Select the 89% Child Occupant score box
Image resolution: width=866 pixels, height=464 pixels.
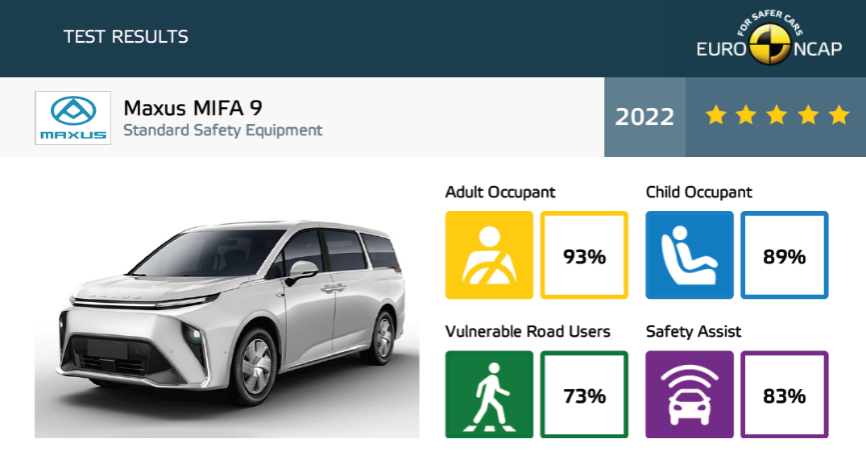click(784, 256)
